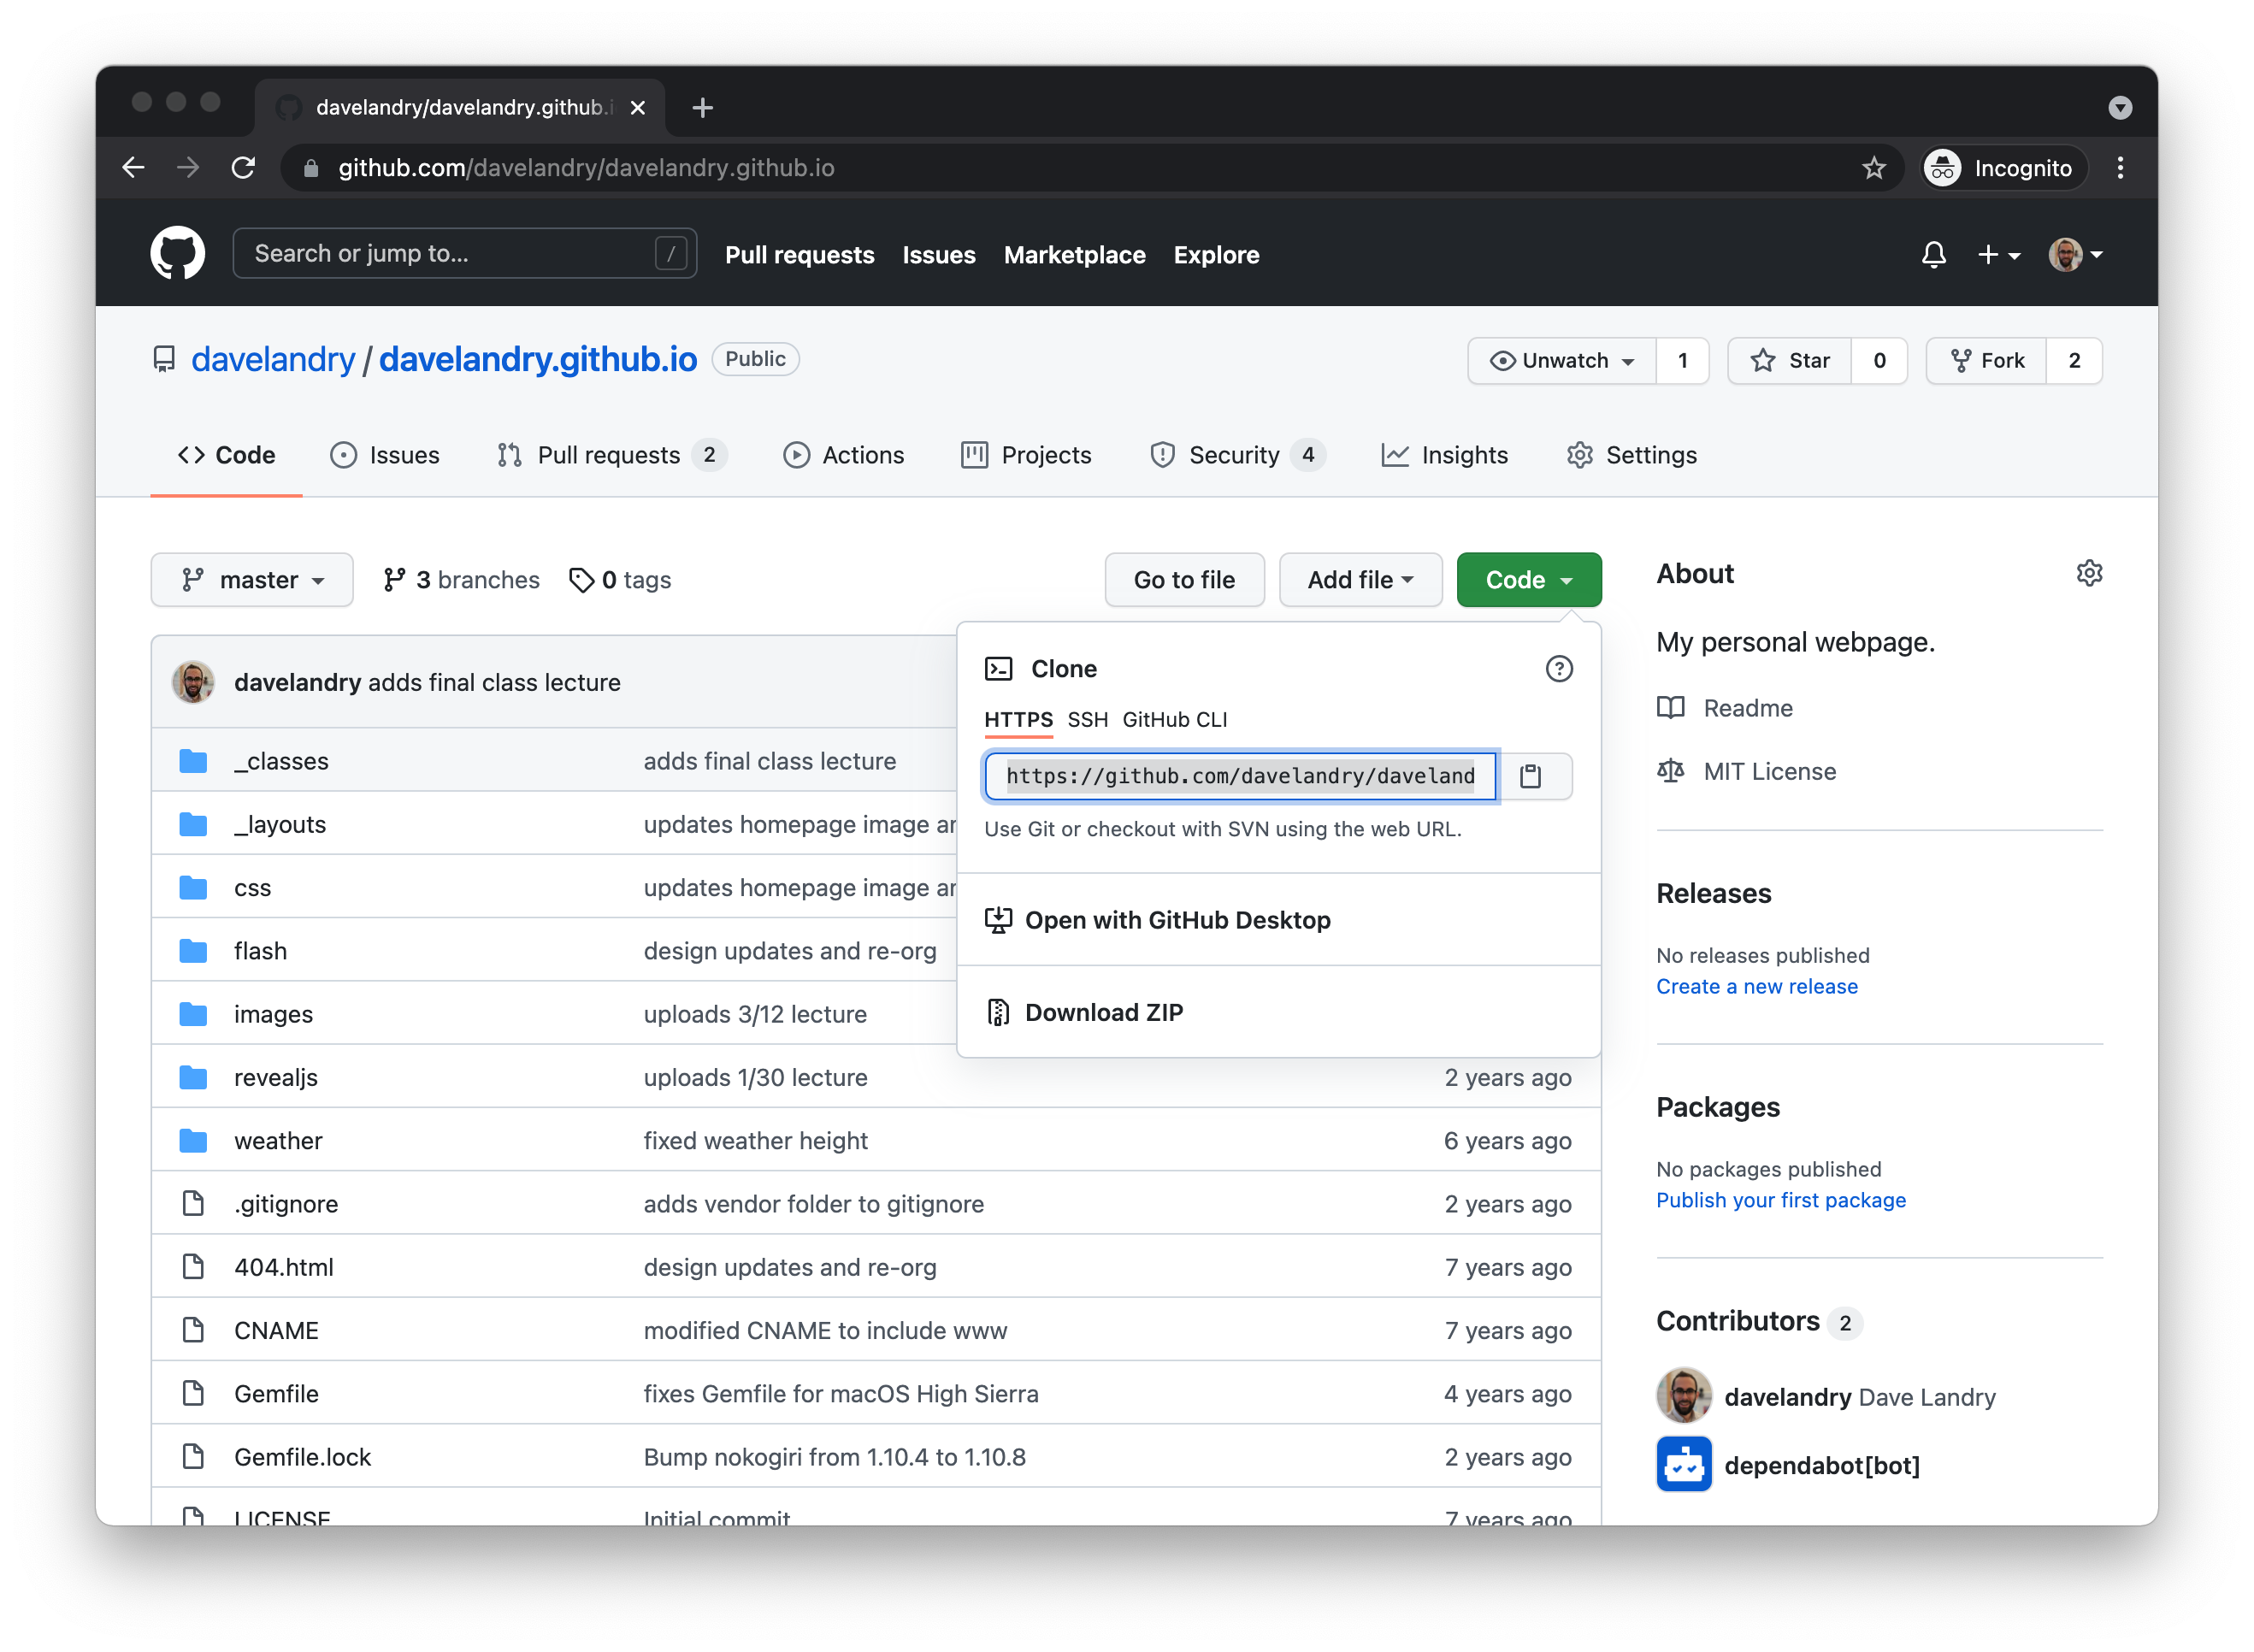Open the user avatar menu
2254x1652 pixels.
point(2075,255)
